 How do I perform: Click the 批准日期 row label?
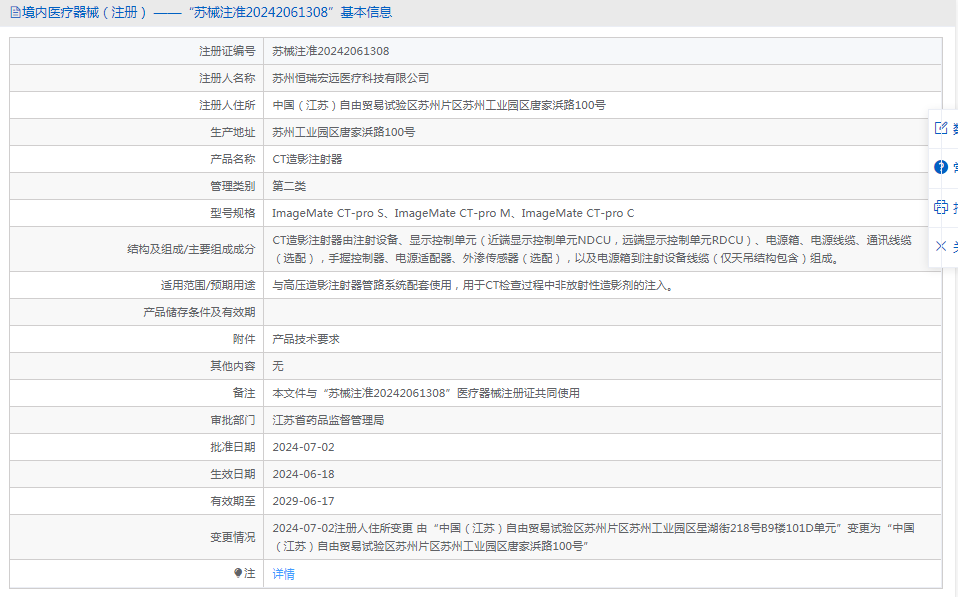click(233, 447)
